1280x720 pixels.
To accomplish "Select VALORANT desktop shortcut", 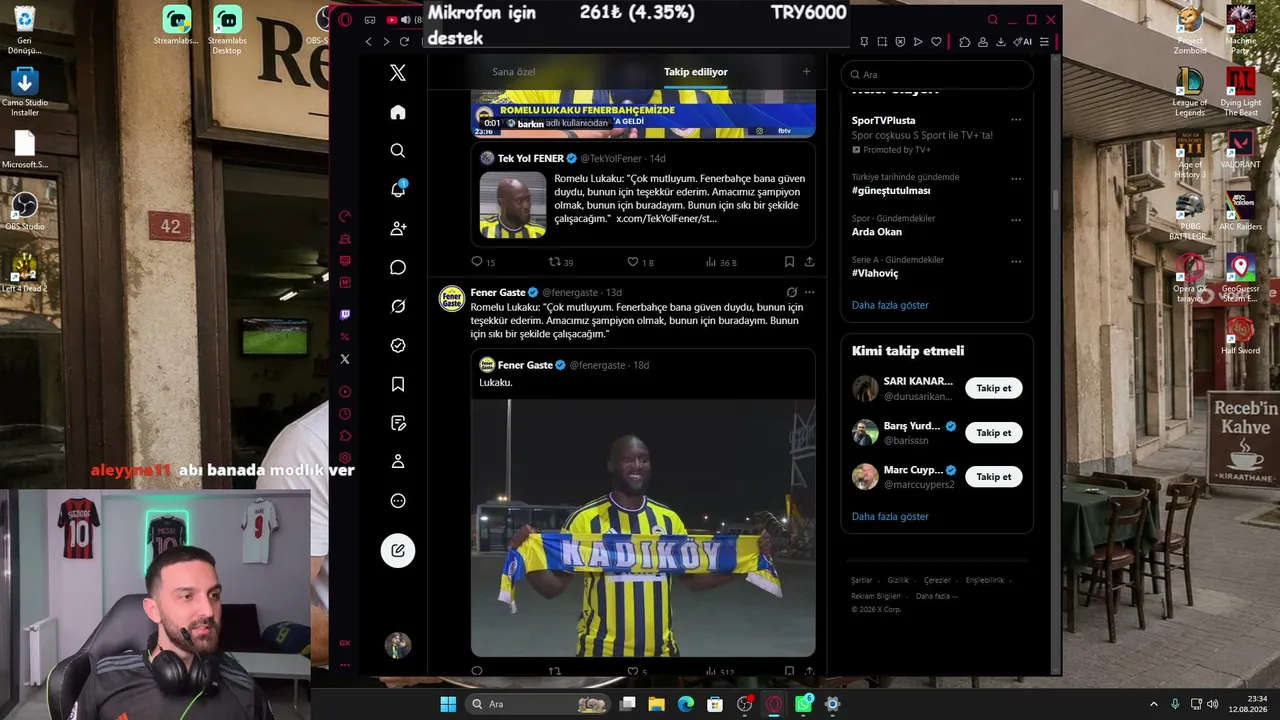I will tap(1240, 148).
